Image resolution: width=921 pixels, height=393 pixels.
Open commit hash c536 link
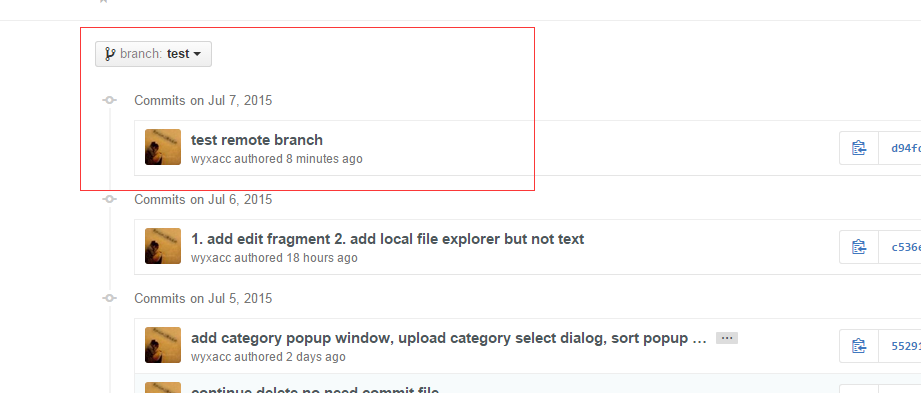[906, 247]
